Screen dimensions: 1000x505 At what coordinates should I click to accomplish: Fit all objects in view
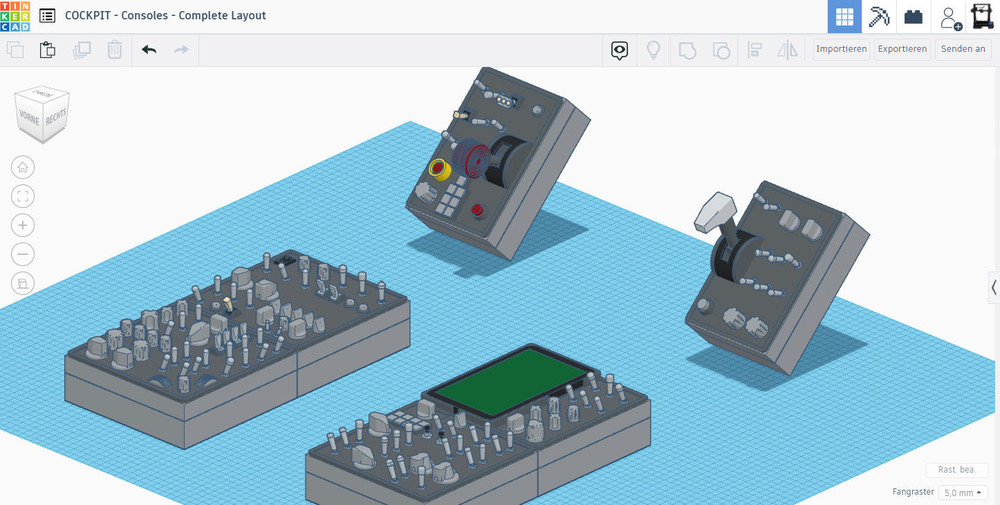coord(24,196)
